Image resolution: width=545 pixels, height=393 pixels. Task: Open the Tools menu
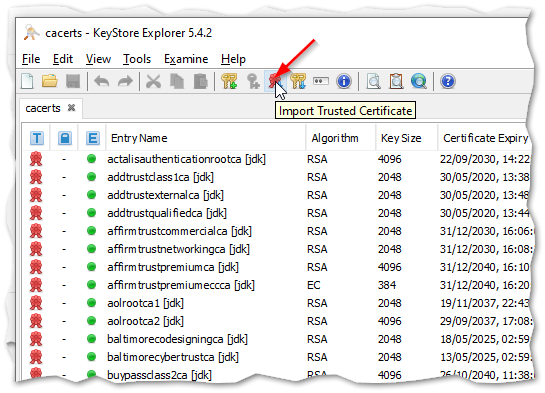coord(137,59)
